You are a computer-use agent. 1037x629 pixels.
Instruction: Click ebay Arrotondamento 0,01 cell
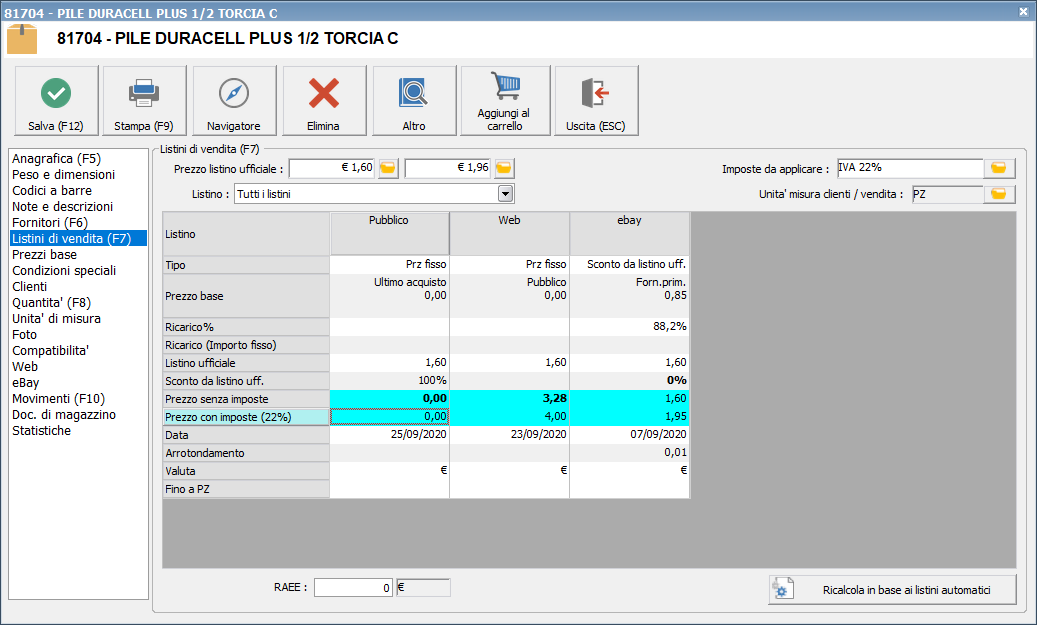[x=629, y=453]
